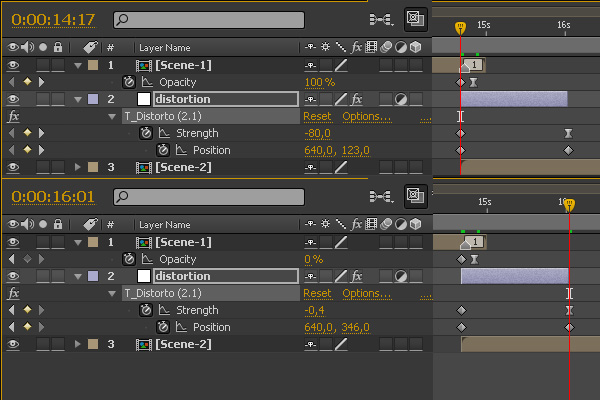Viewport: 600px width, 400px height.
Task: Collapse T_Distorto effect properties in the upper panel
Action: (x=112, y=116)
